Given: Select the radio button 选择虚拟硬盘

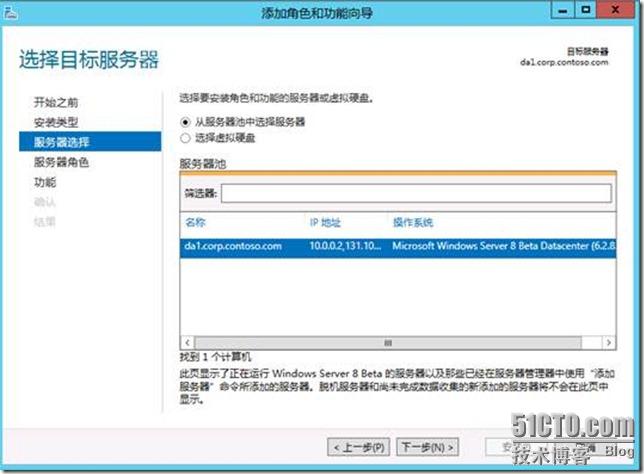Looking at the screenshot, I should 185,138.
